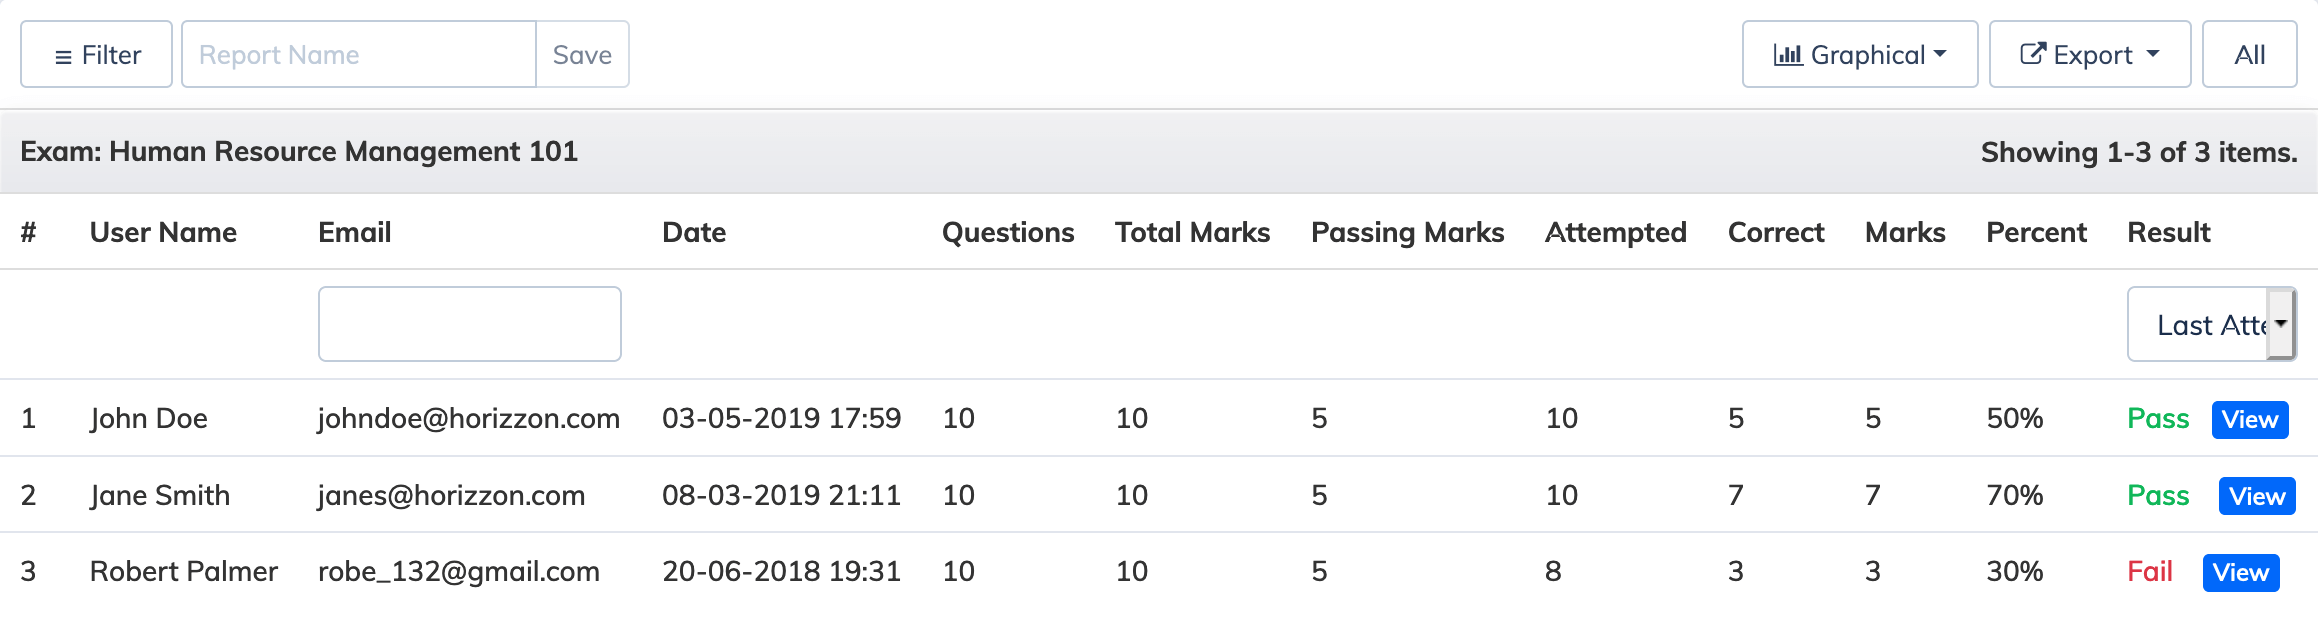
Task: View Robert Palmer's exam result
Action: tap(2241, 572)
